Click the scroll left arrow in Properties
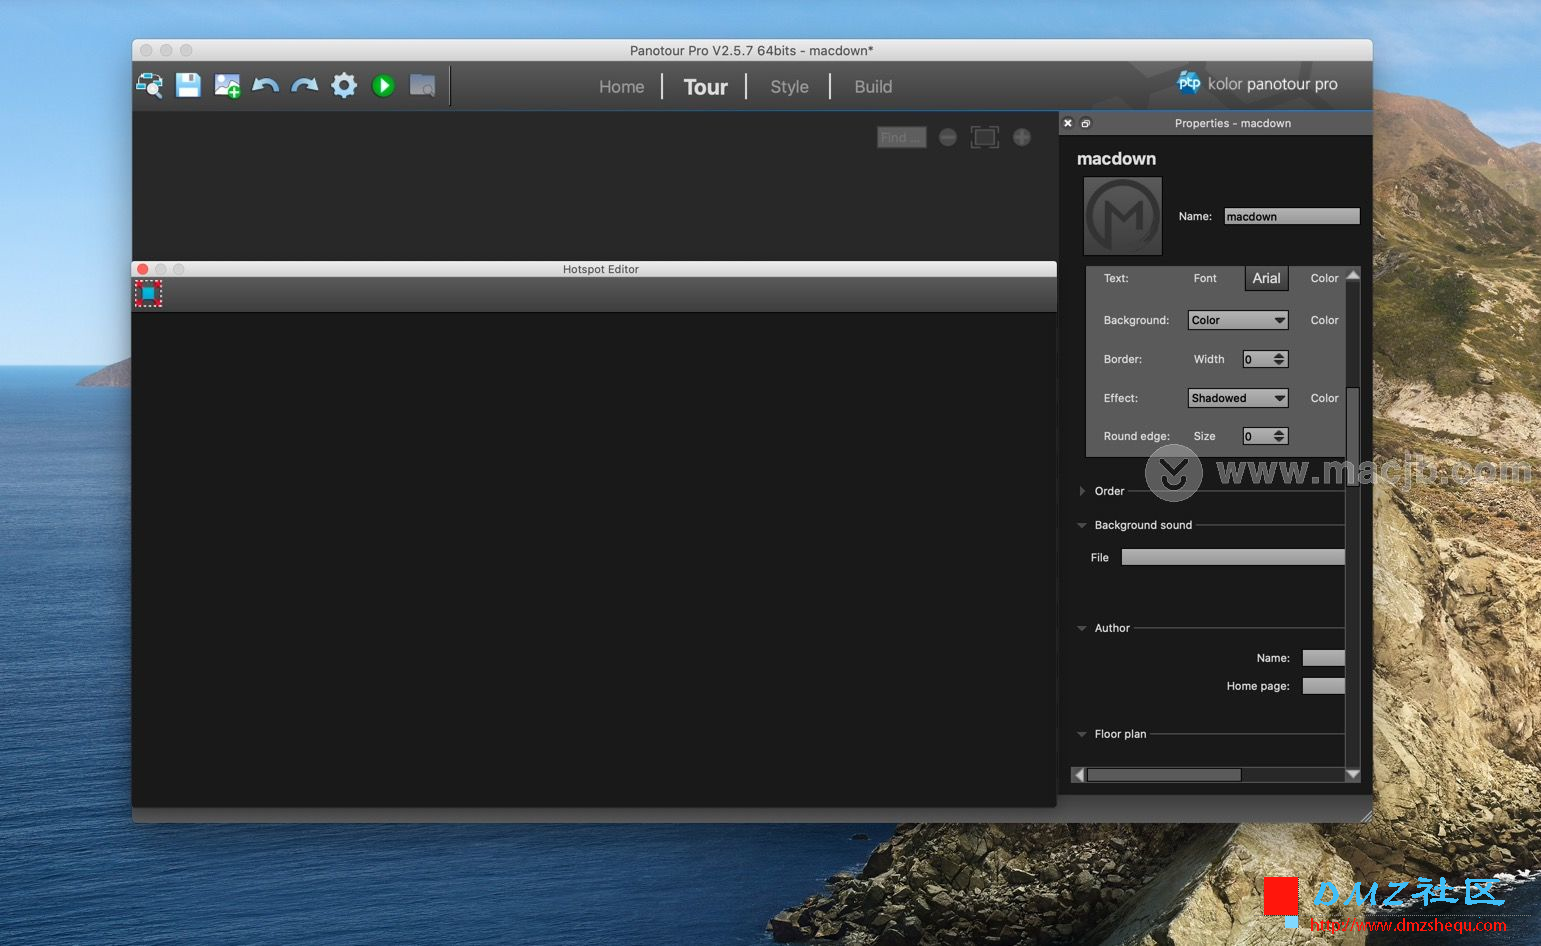This screenshot has width=1541, height=946. click(1078, 775)
